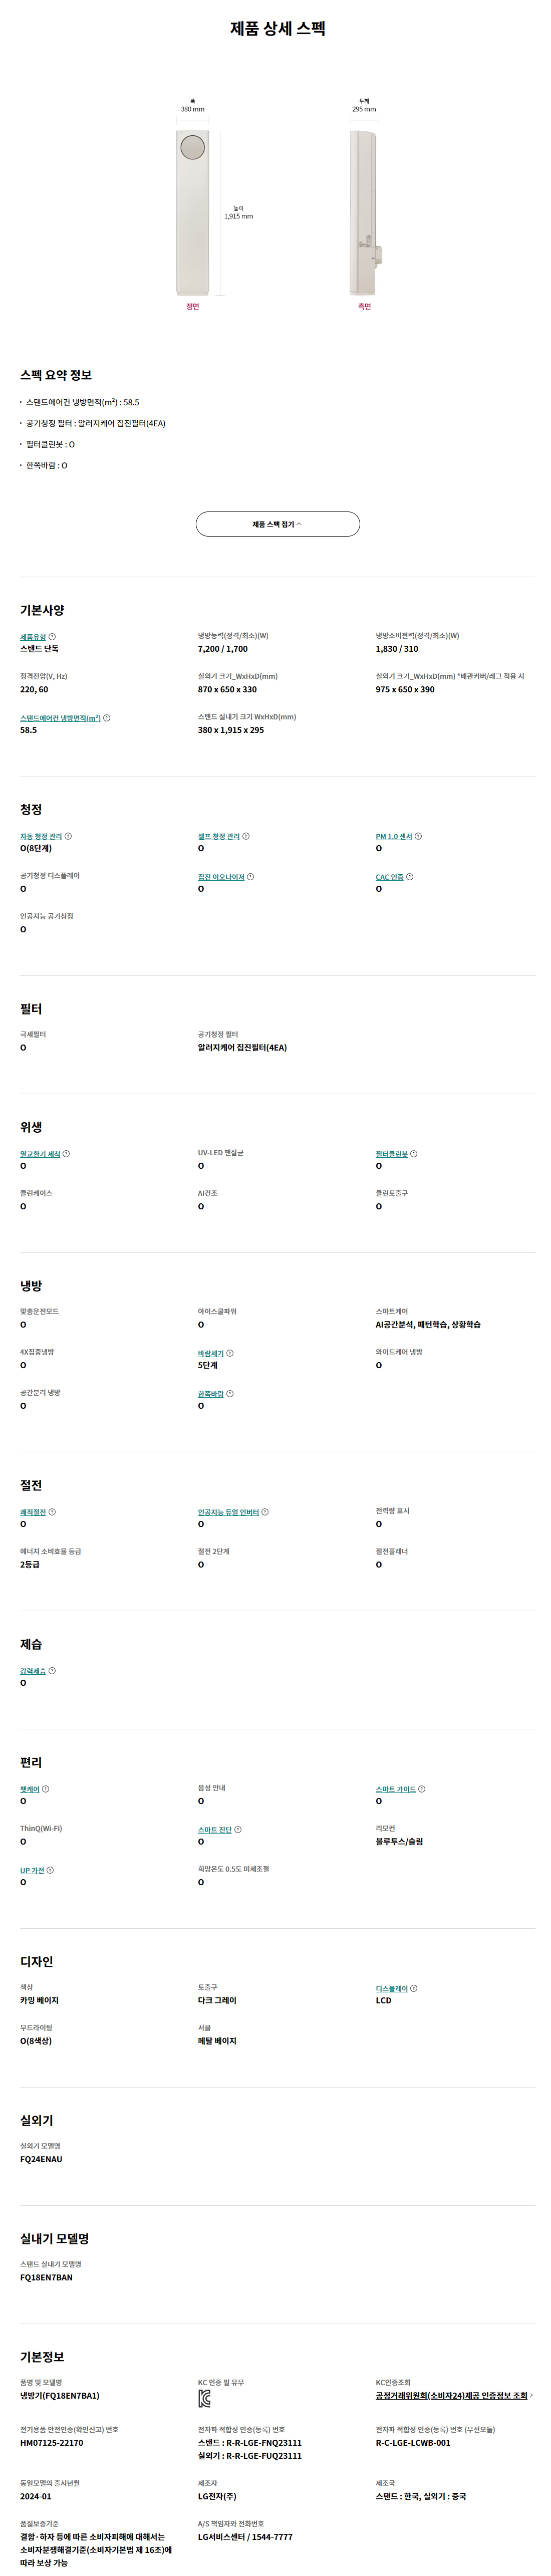Click the front view (정면) product image
The image size is (551, 2576).
point(193,212)
